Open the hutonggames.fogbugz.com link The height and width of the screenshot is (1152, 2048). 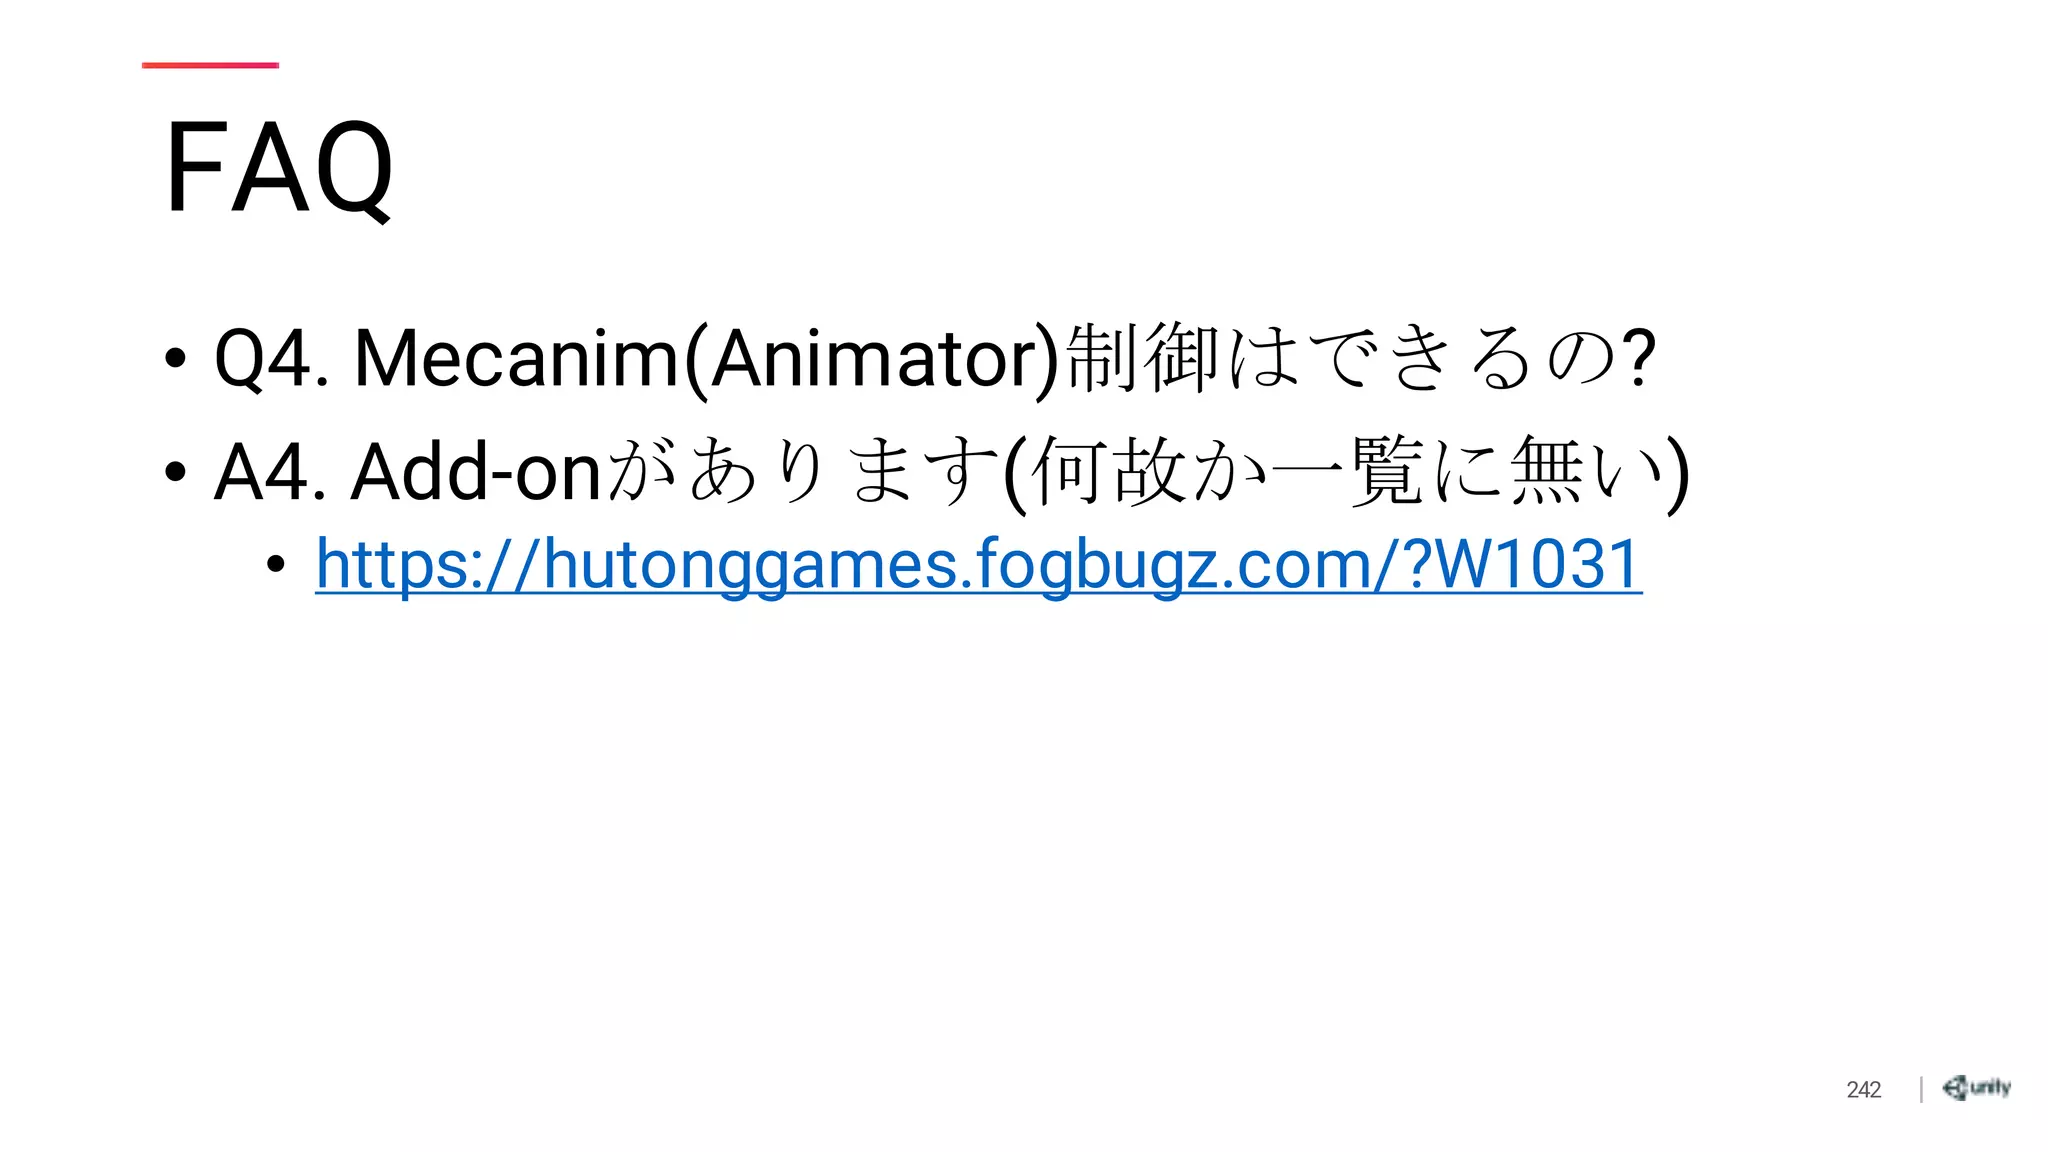point(978,565)
